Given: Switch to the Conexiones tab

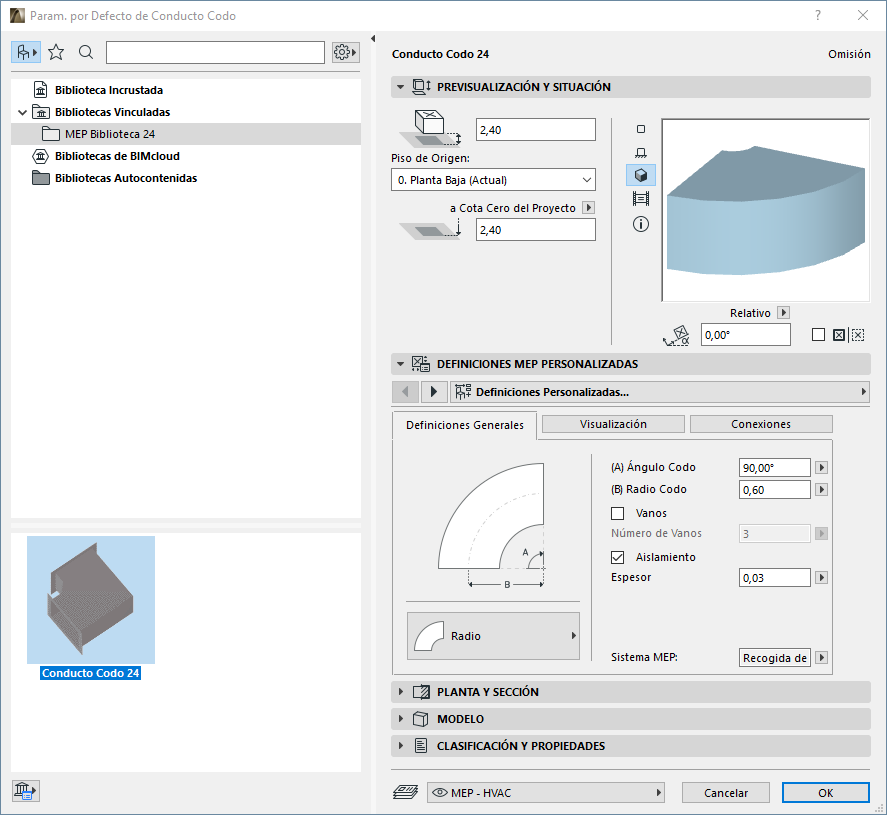Looking at the screenshot, I should 761,424.
